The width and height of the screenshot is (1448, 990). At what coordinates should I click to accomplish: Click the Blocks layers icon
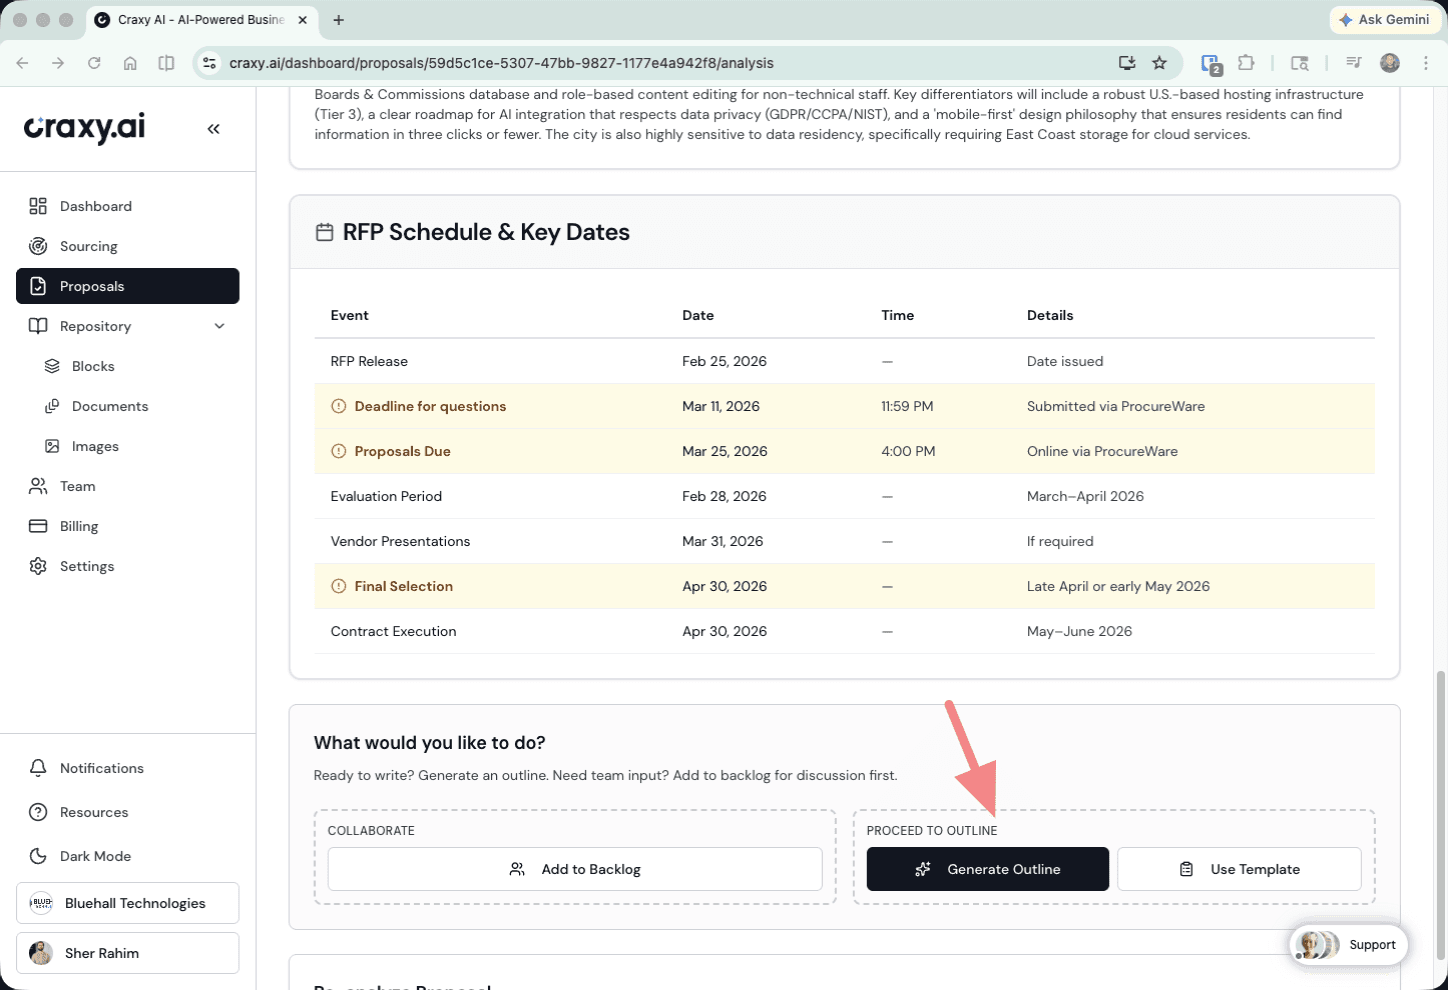point(52,366)
